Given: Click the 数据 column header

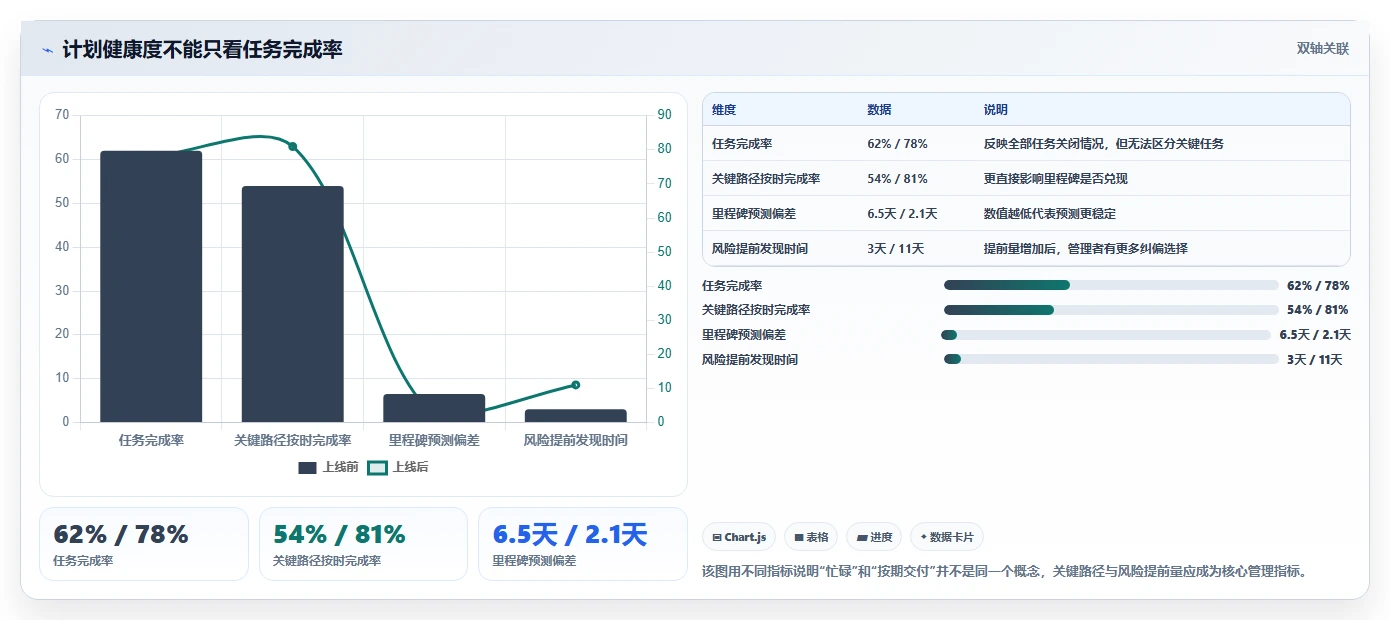Looking at the screenshot, I should coord(879,110).
